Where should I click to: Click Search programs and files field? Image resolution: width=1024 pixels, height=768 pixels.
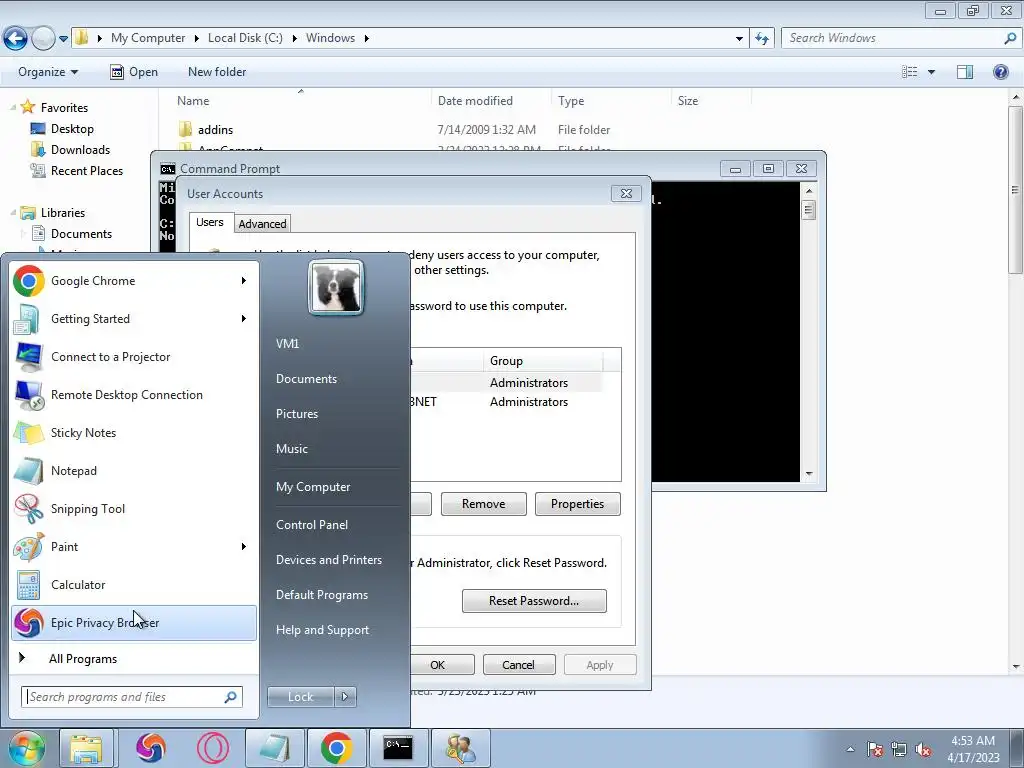click(132, 697)
